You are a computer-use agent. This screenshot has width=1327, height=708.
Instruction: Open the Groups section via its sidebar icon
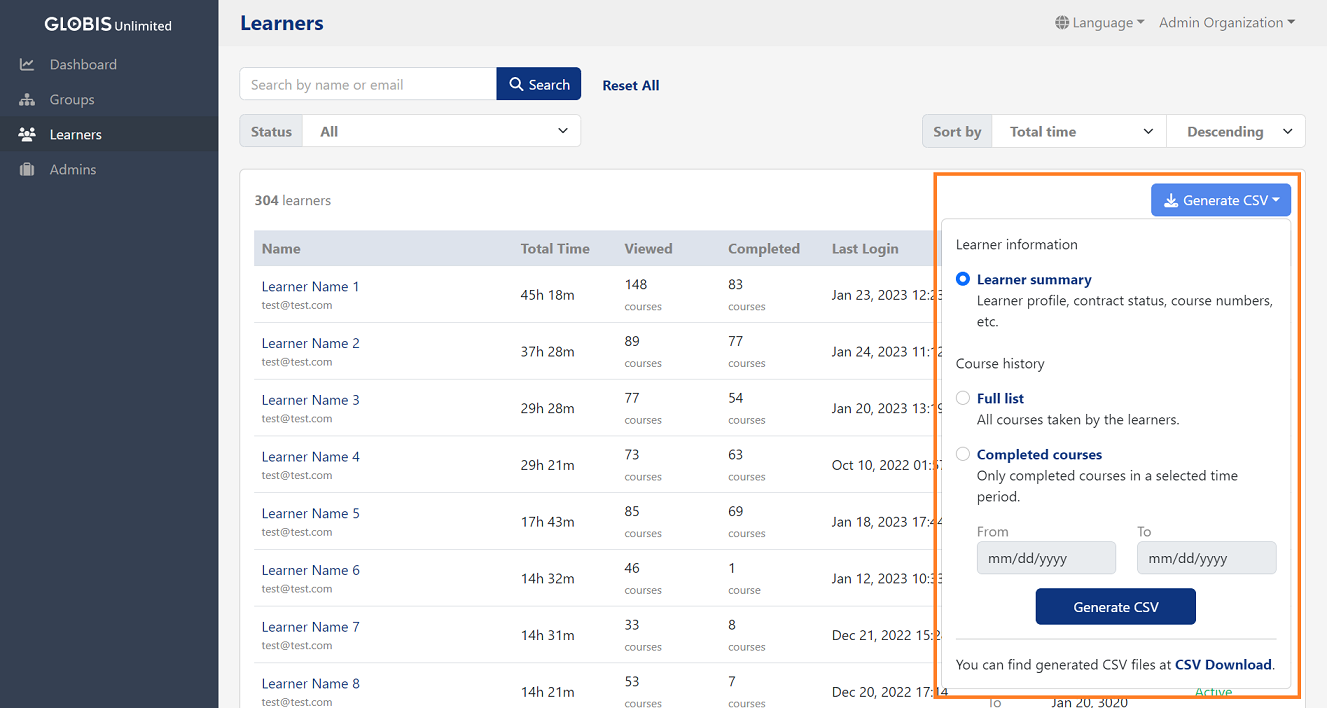pos(27,99)
